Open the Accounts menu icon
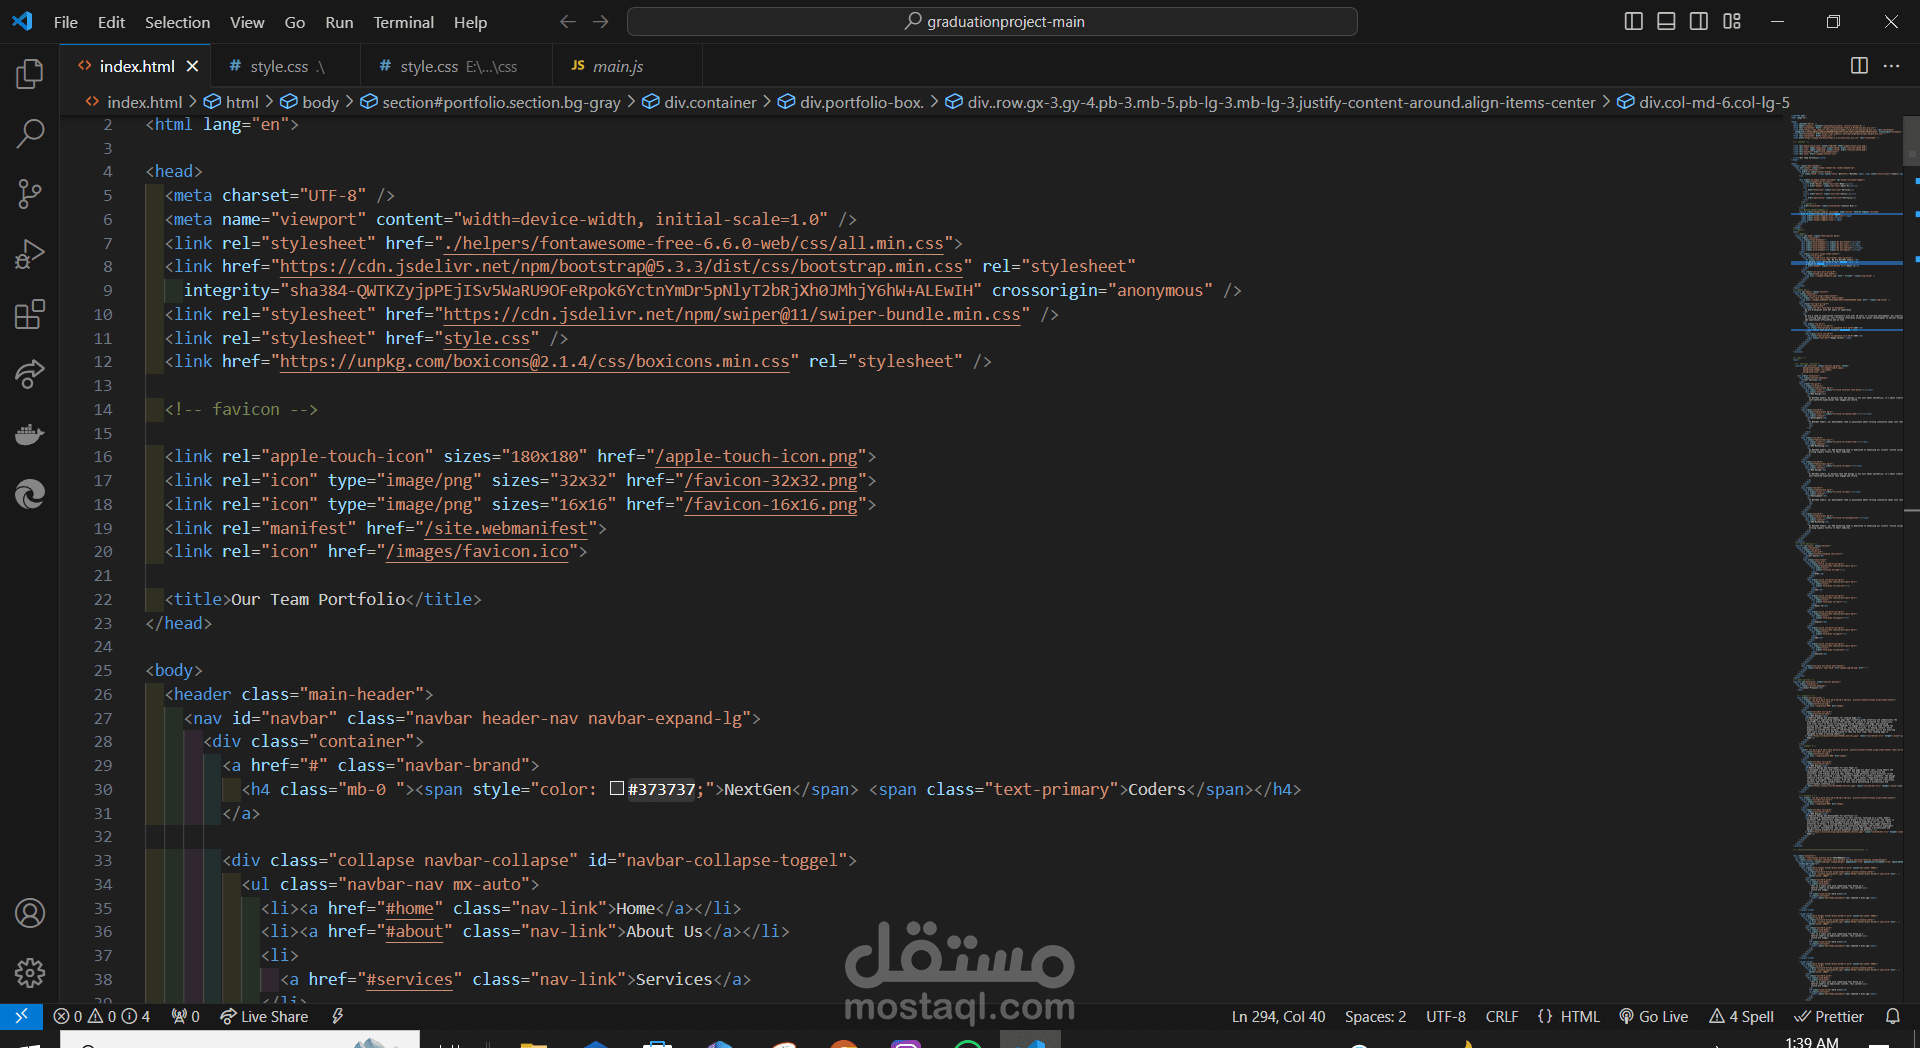The width and height of the screenshot is (1920, 1048). [30, 913]
